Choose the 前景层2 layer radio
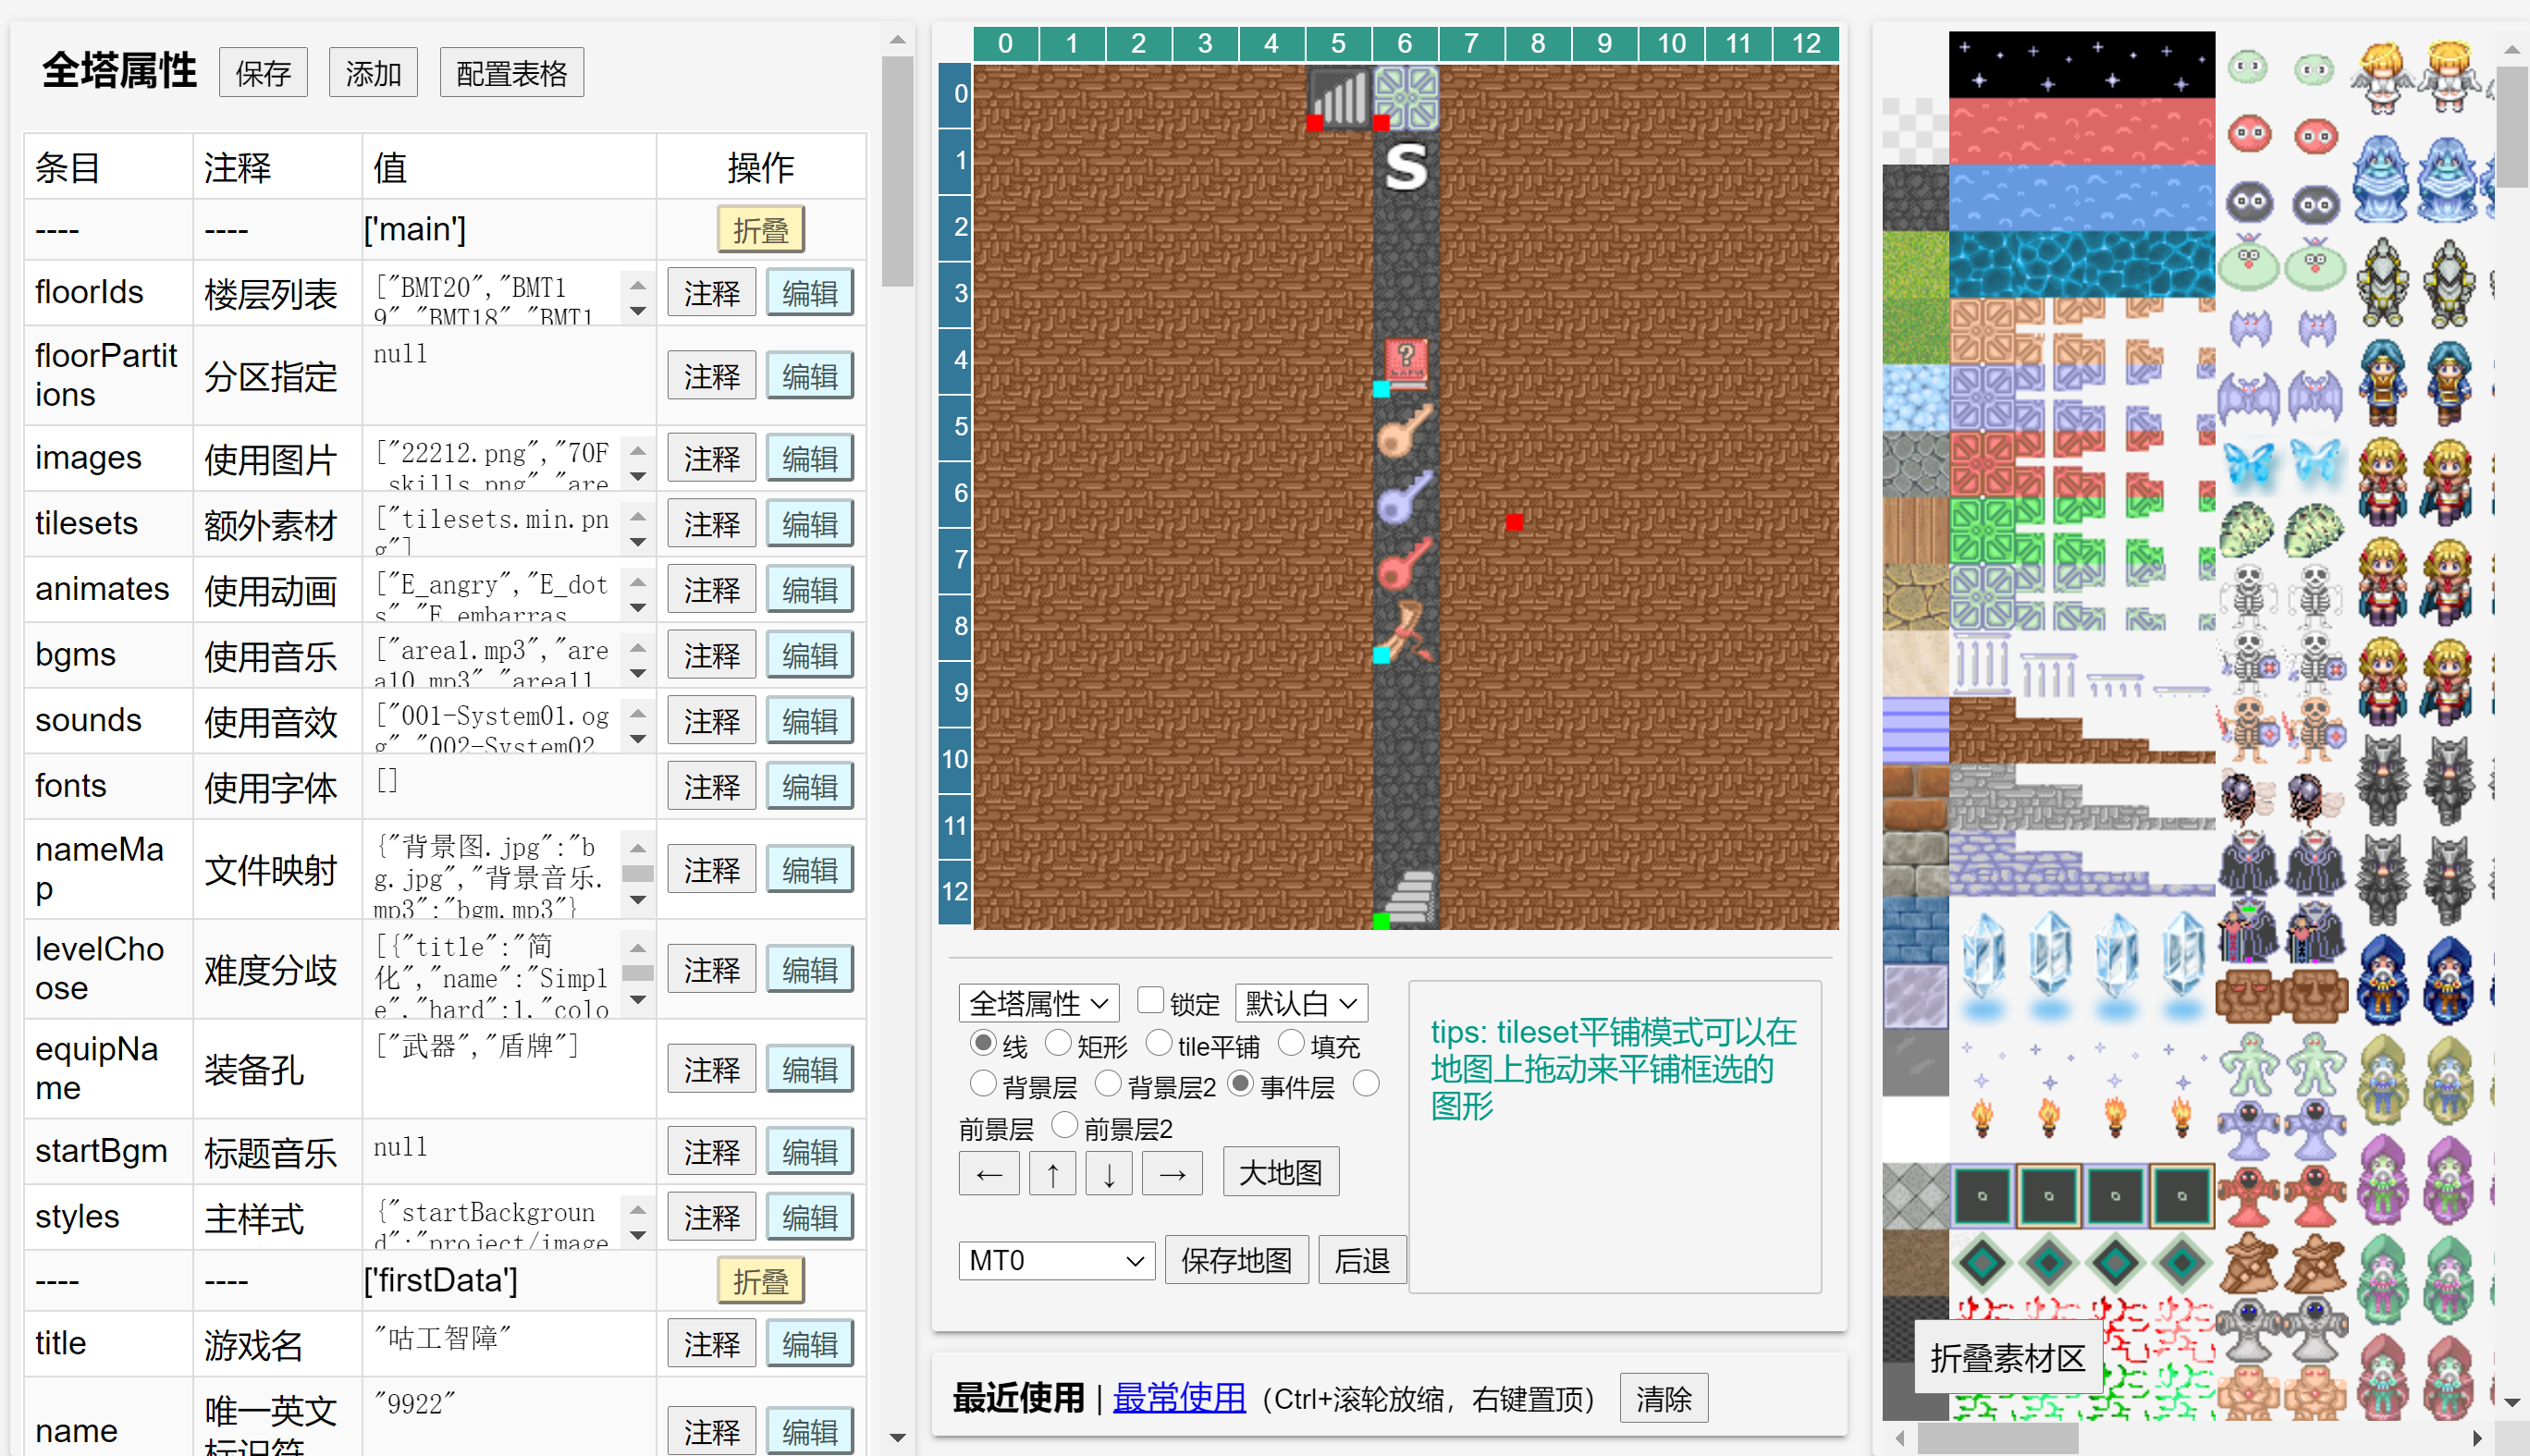2530x1456 pixels. (x=1065, y=1126)
